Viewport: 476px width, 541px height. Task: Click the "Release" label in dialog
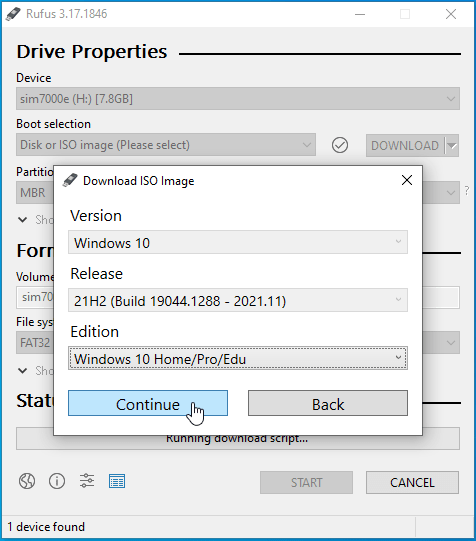point(97,274)
